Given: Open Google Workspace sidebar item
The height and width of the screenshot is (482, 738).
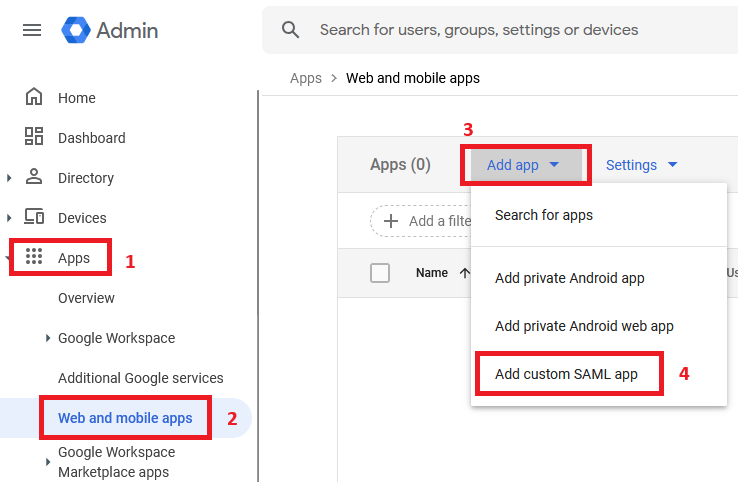Looking at the screenshot, I should (117, 338).
